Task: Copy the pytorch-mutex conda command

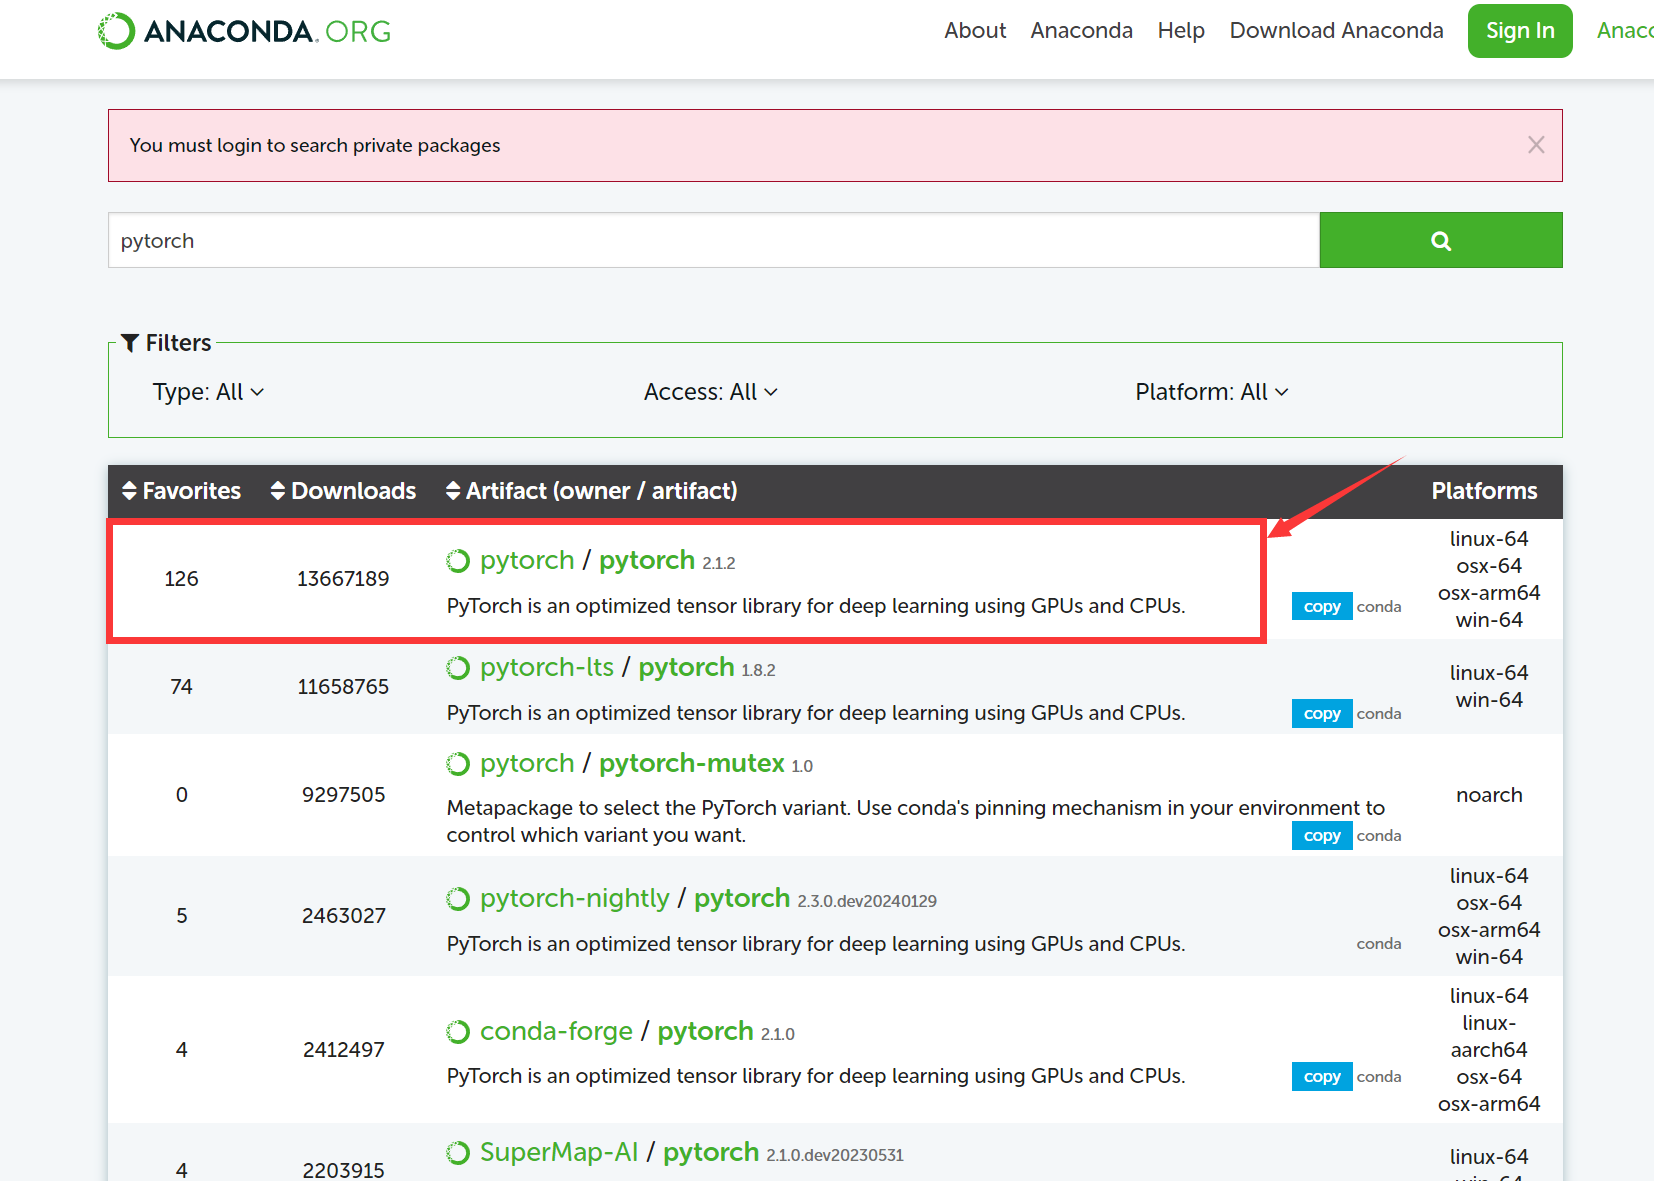Action: [x=1322, y=835]
